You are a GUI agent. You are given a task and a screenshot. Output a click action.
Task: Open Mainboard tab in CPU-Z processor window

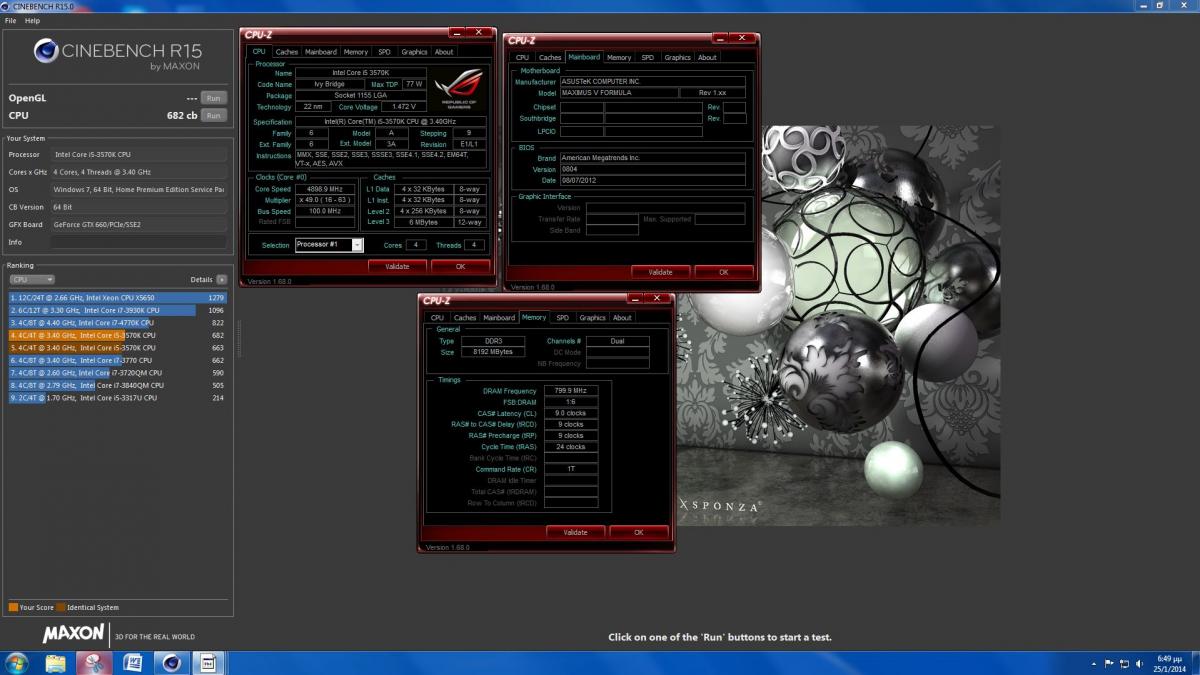click(321, 52)
